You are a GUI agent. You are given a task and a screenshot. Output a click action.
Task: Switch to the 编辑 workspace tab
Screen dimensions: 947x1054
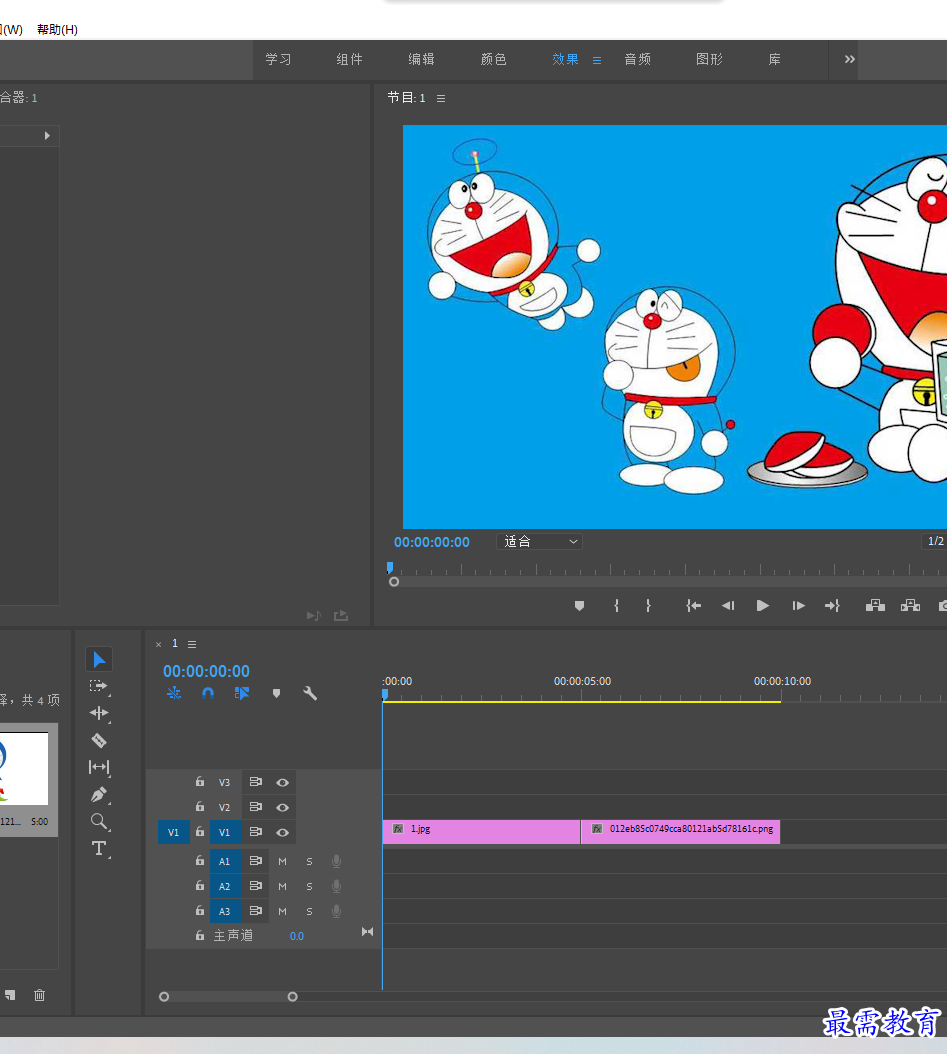coord(421,59)
